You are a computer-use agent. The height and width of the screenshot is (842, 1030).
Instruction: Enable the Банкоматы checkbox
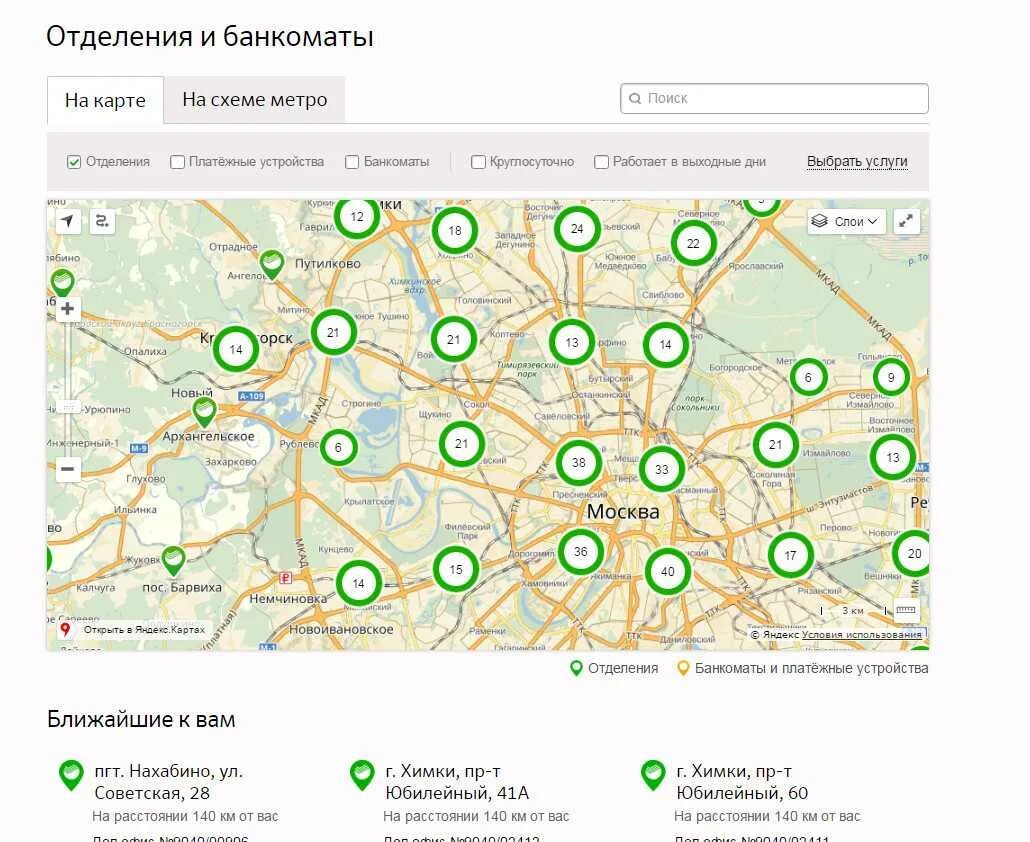[352, 162]
